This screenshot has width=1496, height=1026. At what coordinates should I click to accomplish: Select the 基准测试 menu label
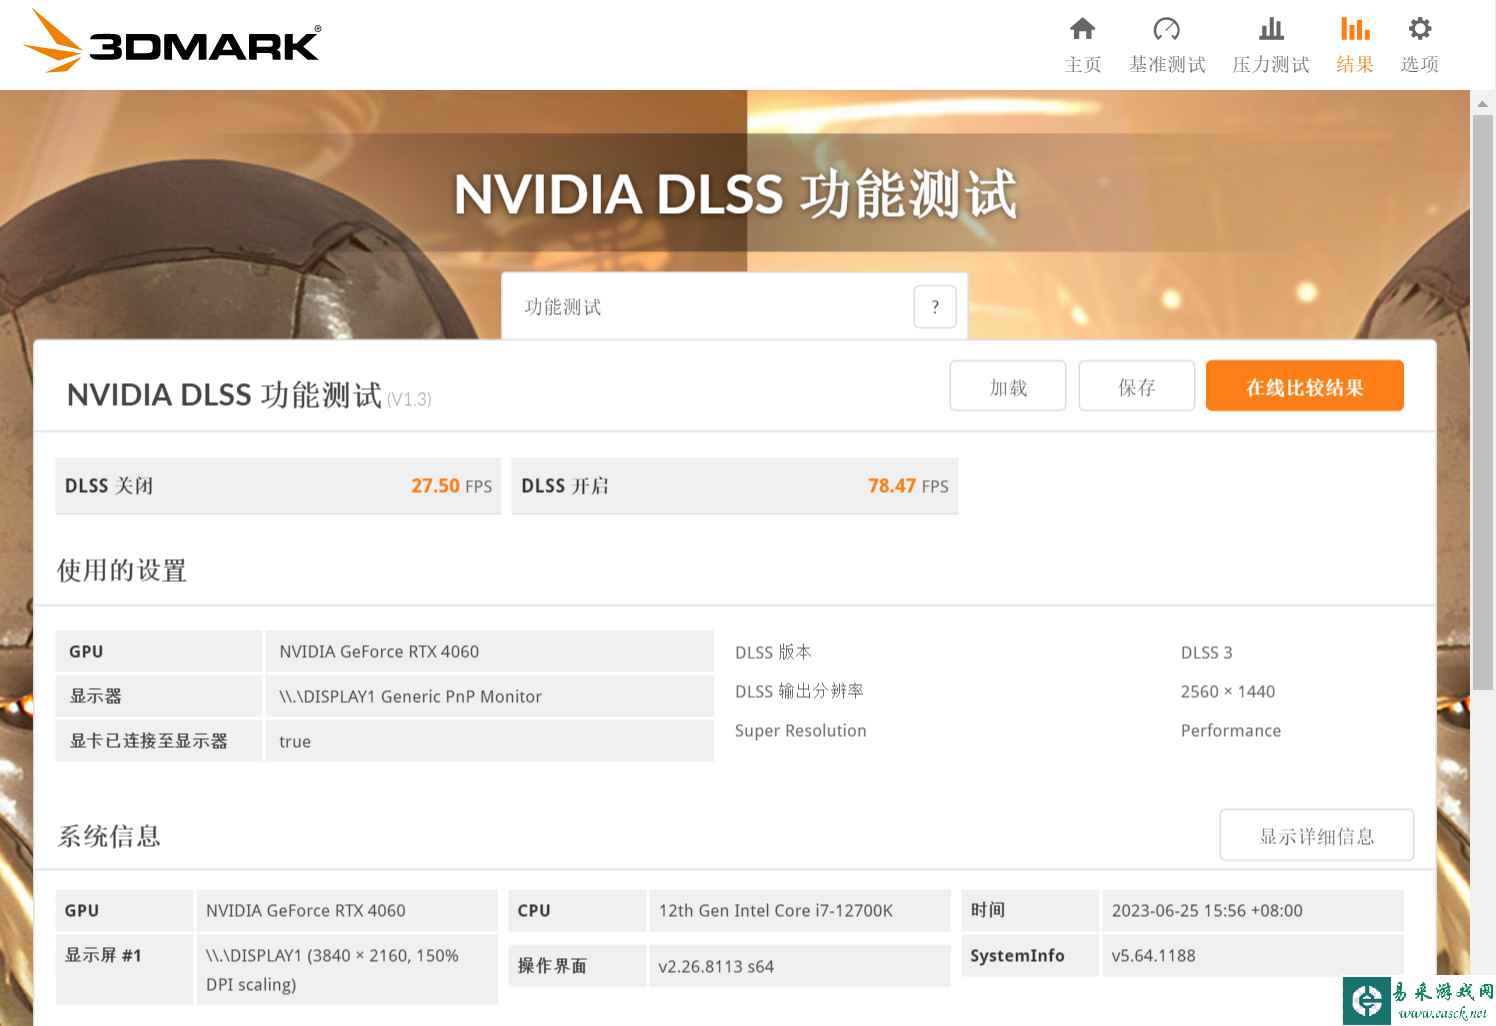point(1167,64)
